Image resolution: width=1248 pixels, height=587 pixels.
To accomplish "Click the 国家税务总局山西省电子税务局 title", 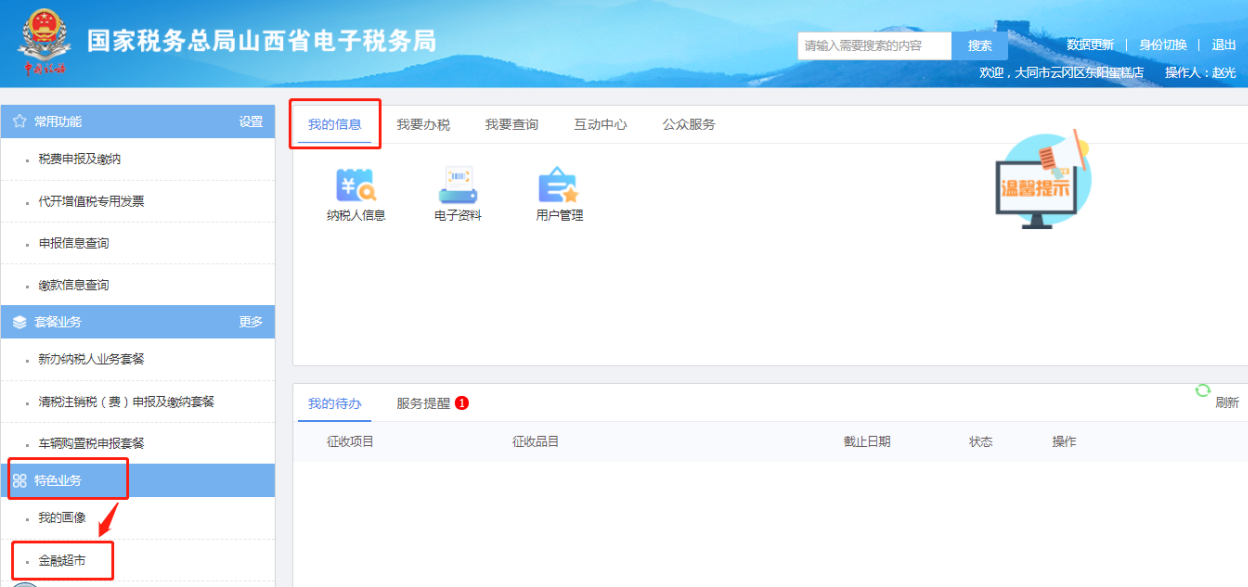I will pyautogui.click(x=262, y=42).
